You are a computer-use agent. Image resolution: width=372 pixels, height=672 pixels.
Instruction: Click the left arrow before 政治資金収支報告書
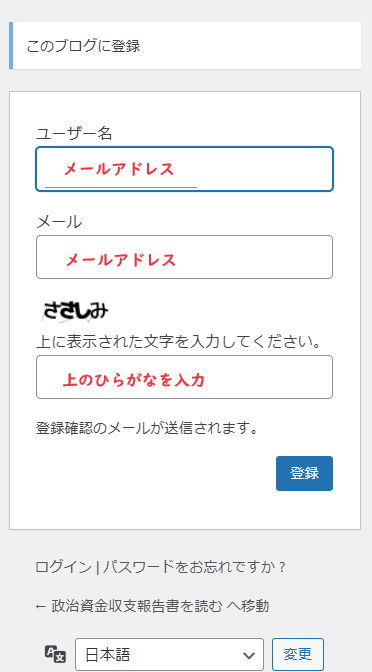pos(41,606)
